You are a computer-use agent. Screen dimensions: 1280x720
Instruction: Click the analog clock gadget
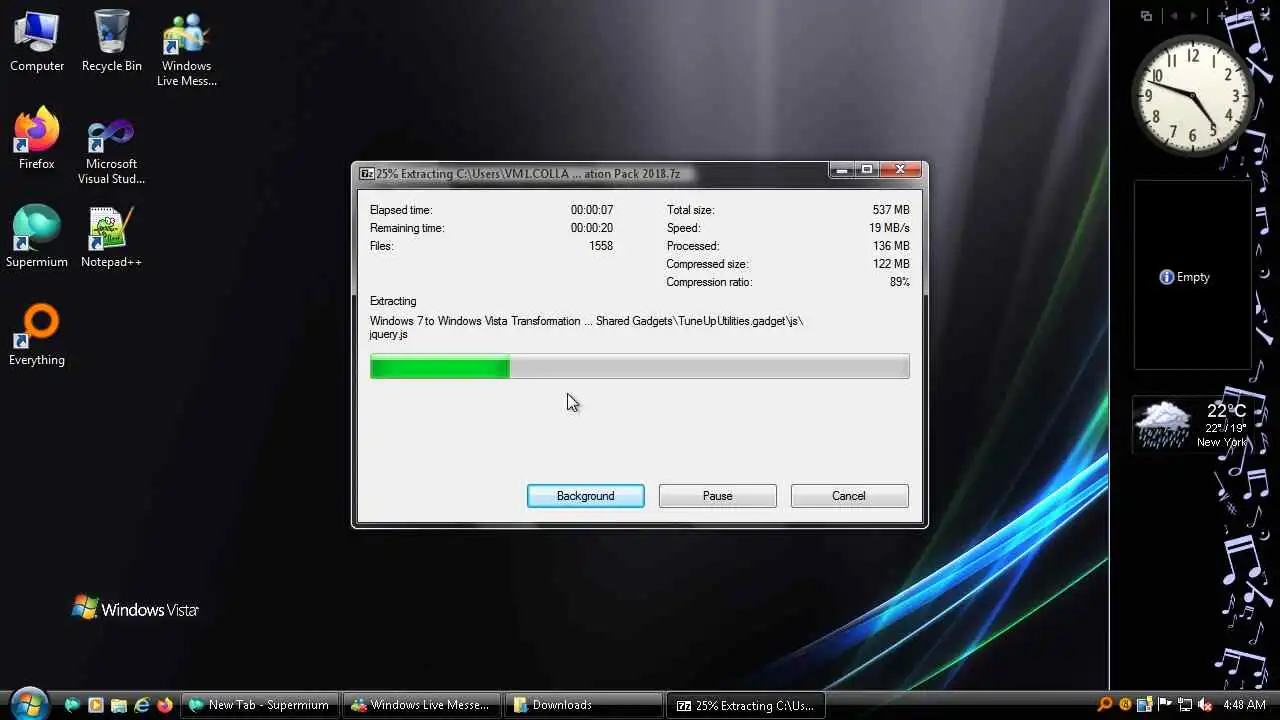coord(1192,96)
